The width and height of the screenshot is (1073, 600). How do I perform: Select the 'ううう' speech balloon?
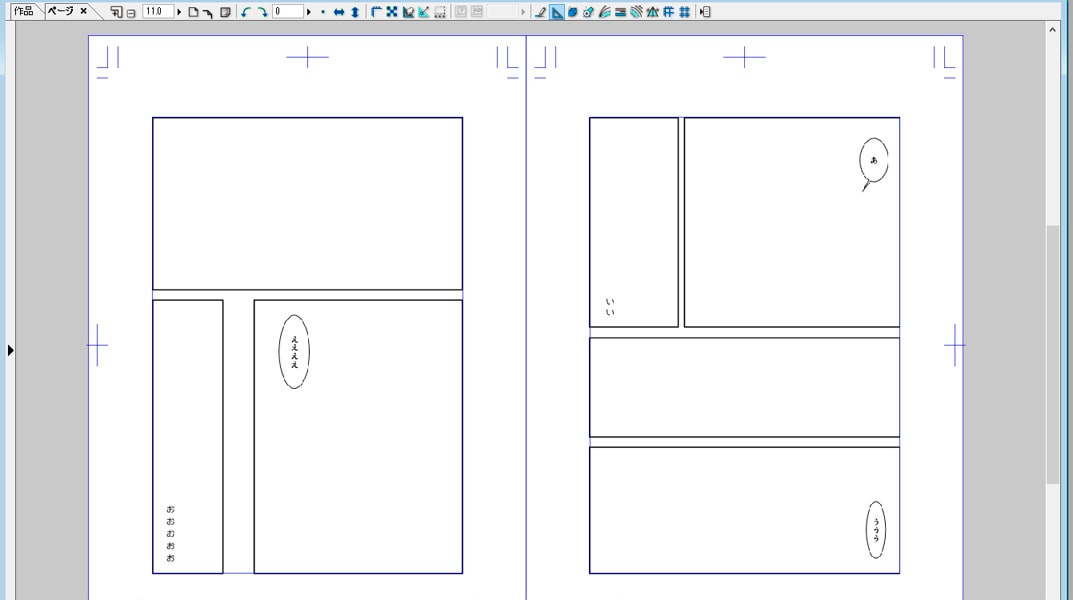coord(876,530)
